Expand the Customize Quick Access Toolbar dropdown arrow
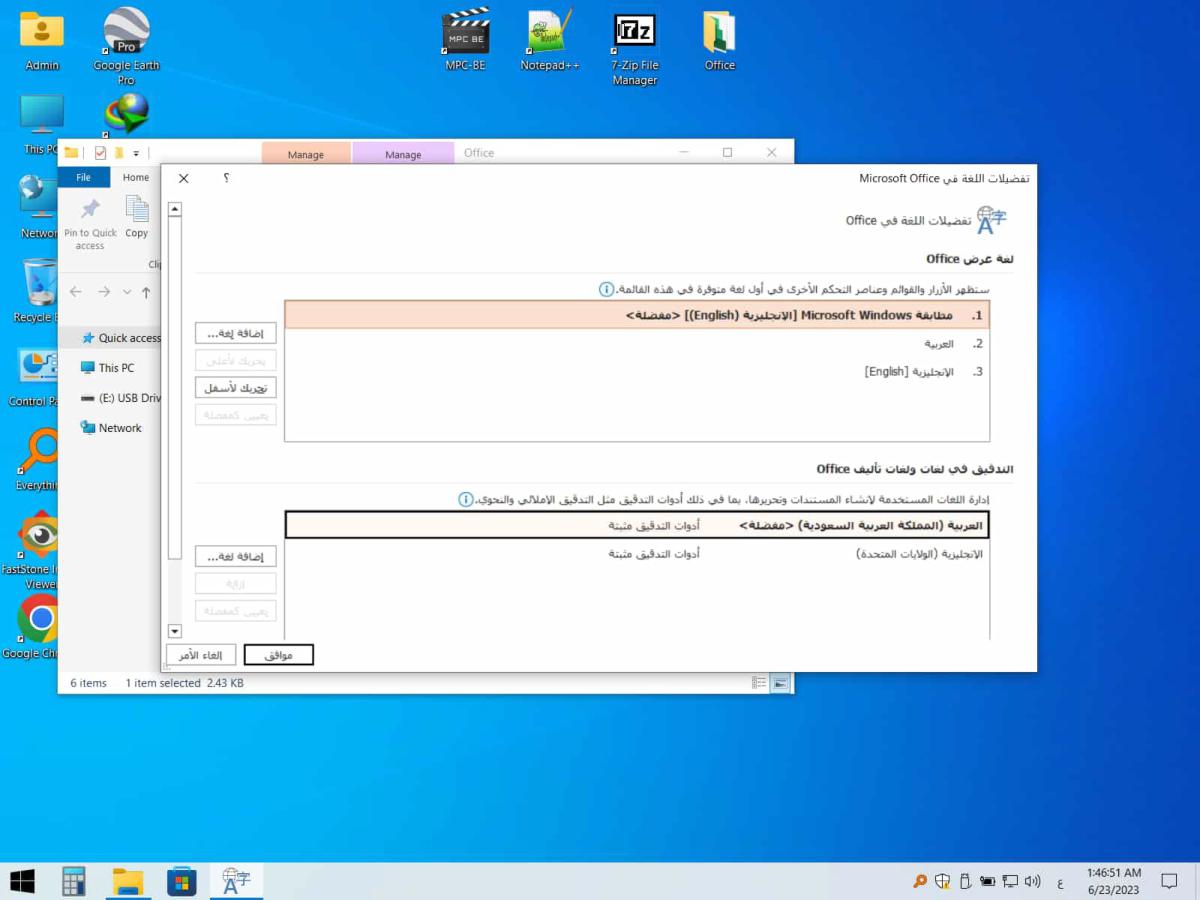Screen dimensions: 1200x900 tap(136, 154)
